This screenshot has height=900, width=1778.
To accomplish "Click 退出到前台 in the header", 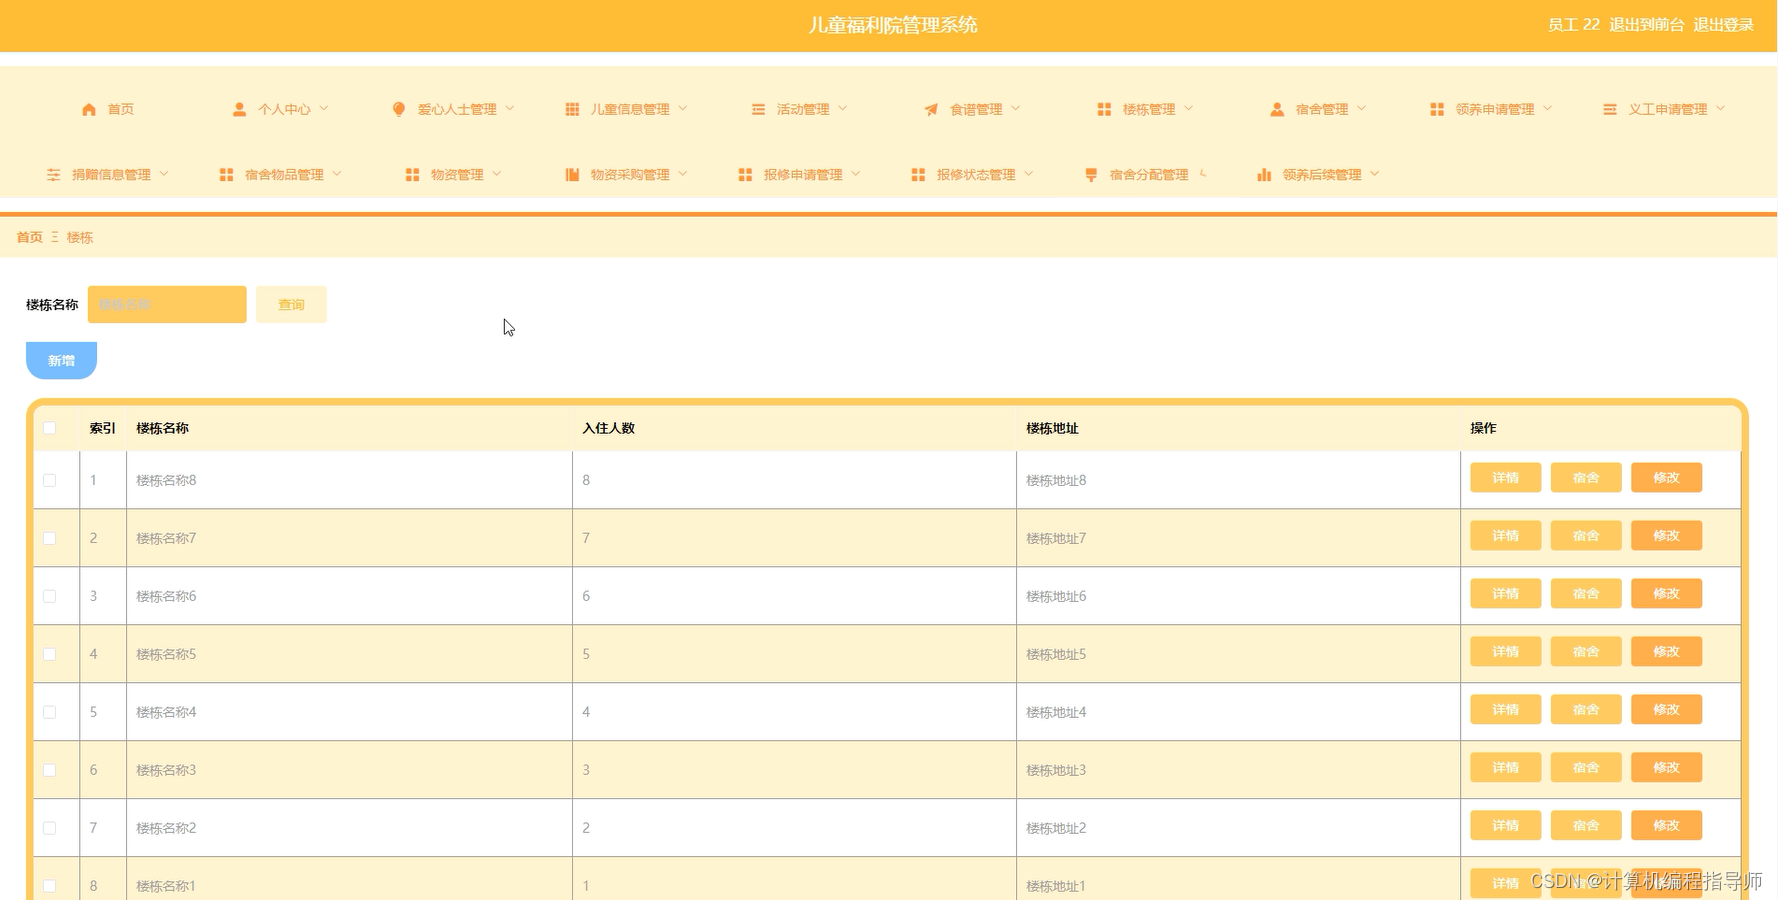I will [x=1646, y=25].
